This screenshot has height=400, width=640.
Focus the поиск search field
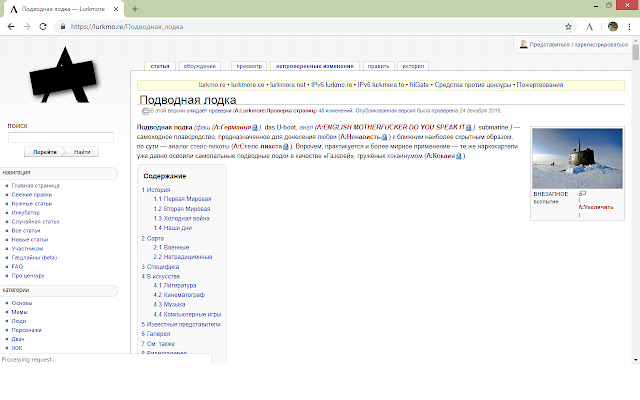pyautogui.click(x=61, y=138)
